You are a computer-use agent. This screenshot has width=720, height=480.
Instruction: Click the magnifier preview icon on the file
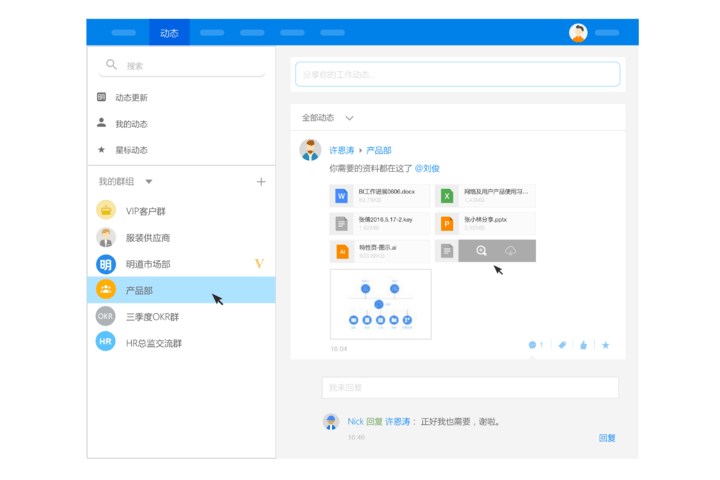click(x=482, y=251)
